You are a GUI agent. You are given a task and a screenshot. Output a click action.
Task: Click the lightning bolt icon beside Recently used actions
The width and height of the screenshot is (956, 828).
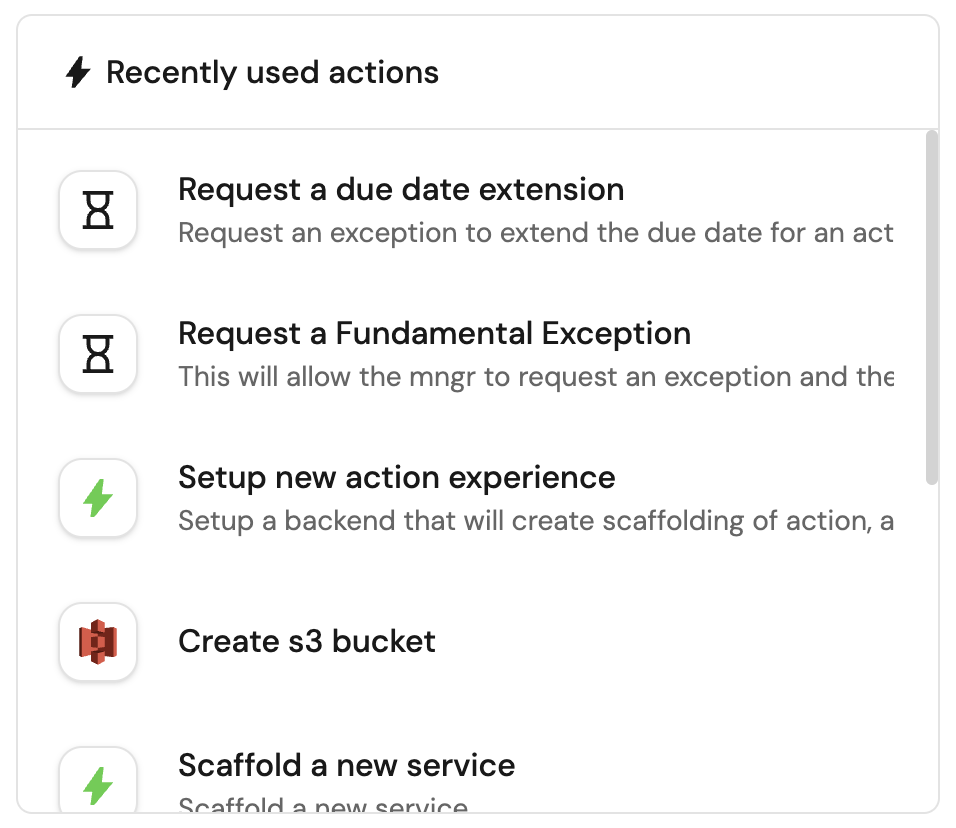point(77,73)
